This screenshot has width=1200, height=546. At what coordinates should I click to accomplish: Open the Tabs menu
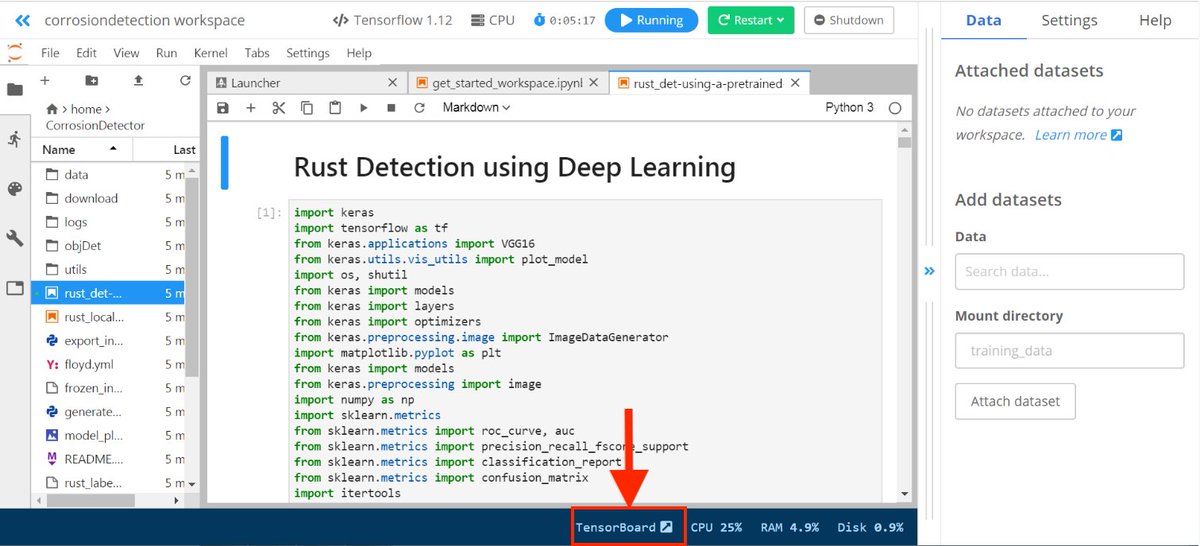[x=257, y=53]
